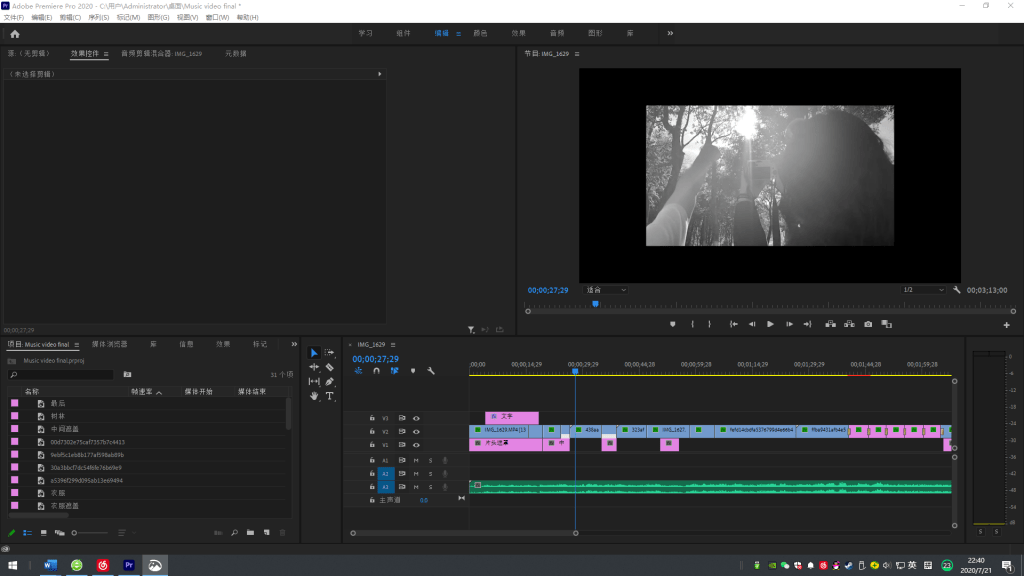The width and height of the screenshot is (1024, 576).
Task: Open the zoom level dropdown showing 适合
Action: tap(606, 290)
